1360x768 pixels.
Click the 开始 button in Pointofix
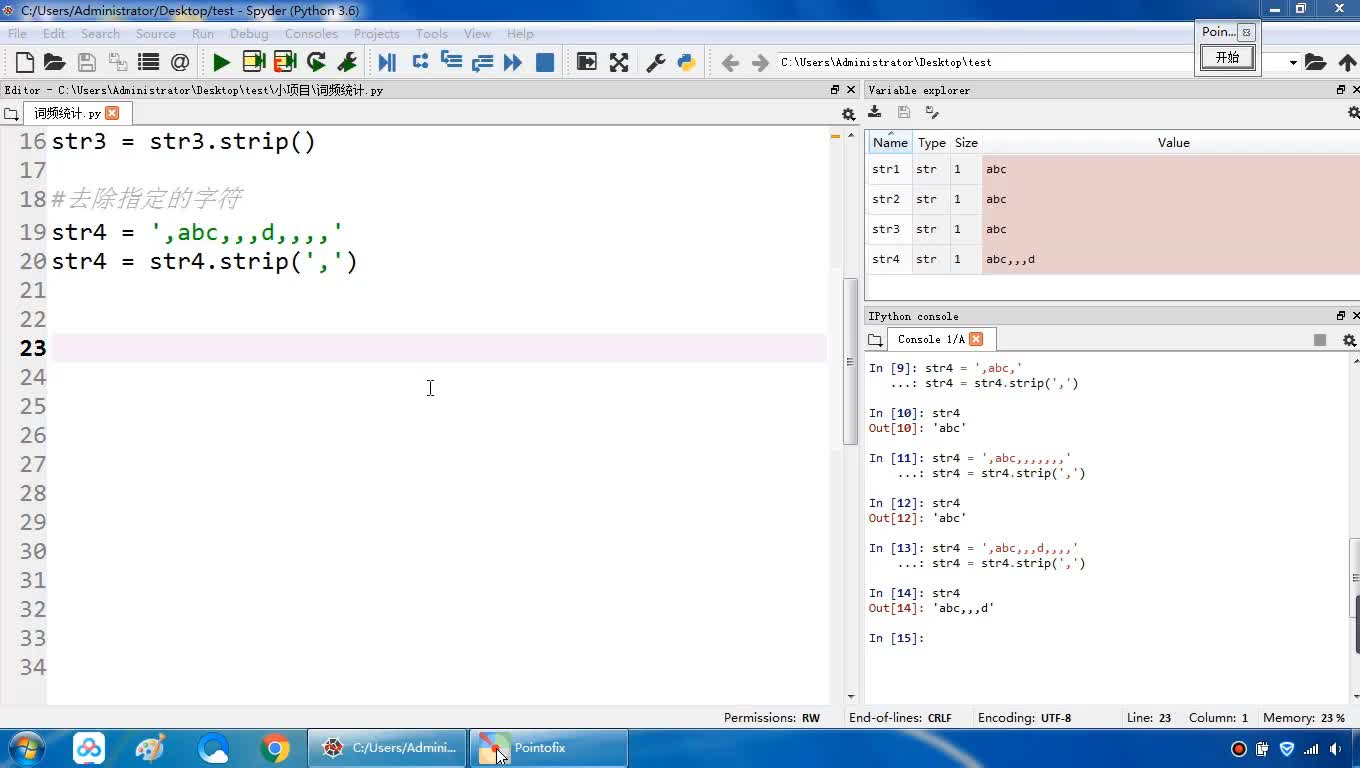[1227, 58]
